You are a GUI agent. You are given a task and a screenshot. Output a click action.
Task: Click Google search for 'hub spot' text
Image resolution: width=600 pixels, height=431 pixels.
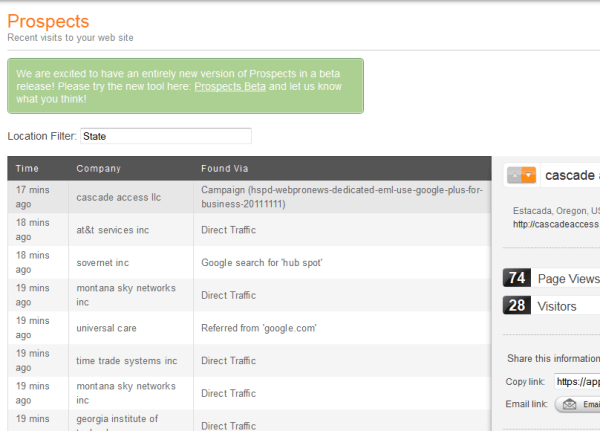[262, 263]
